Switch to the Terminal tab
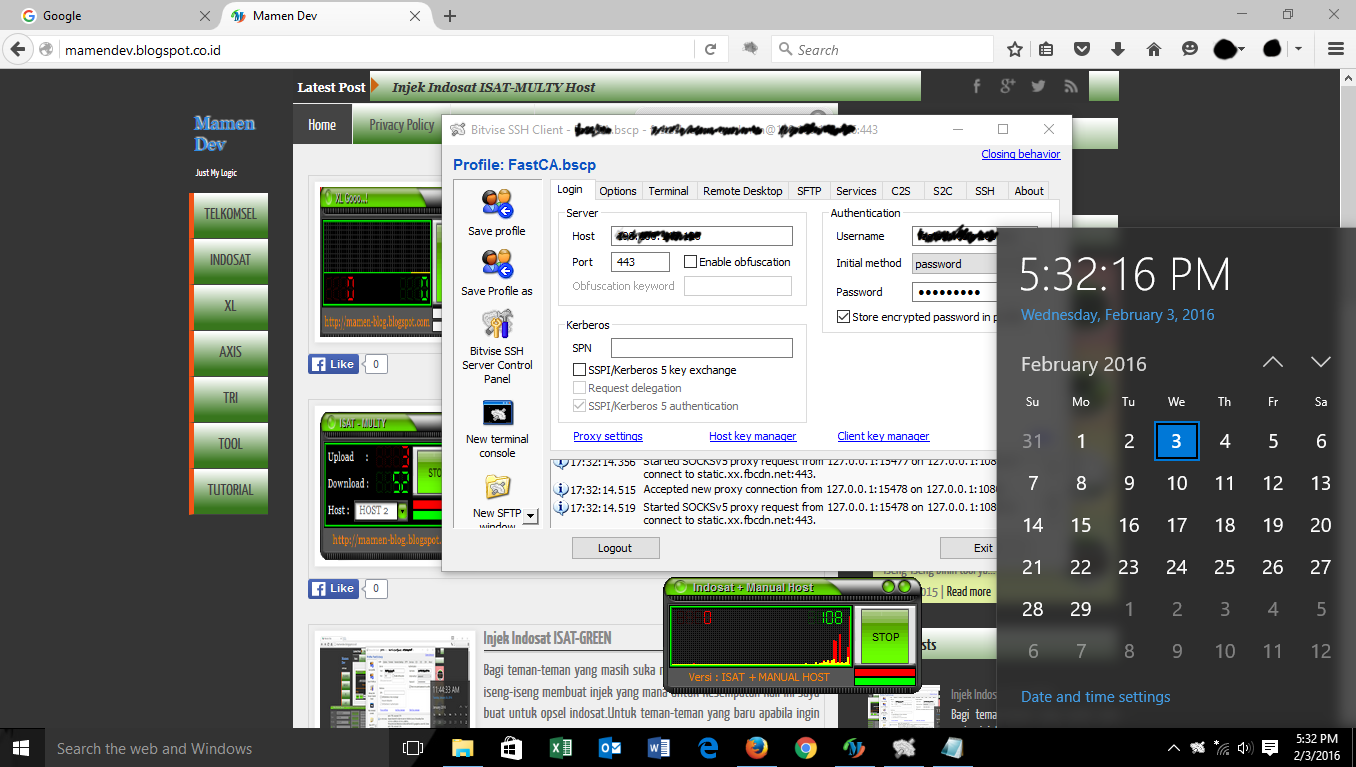The height and width of the screenshot is (767, 1356). pos(668,191)
